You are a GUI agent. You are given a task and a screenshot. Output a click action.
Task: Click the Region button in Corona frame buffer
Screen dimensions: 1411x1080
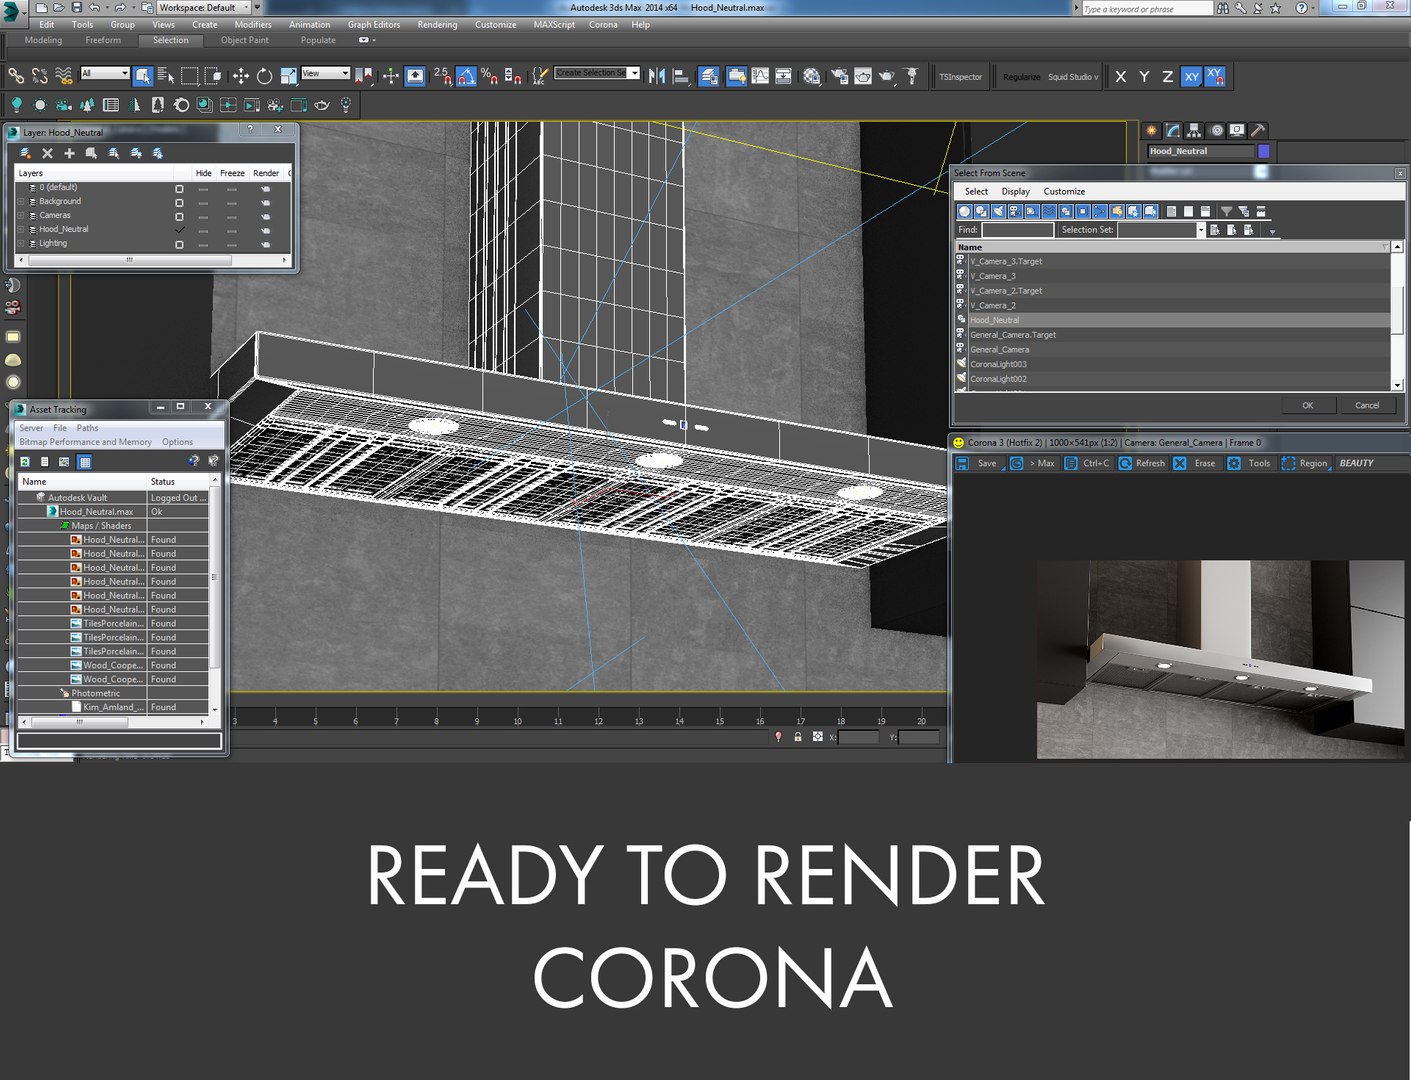coord(1305,463)
